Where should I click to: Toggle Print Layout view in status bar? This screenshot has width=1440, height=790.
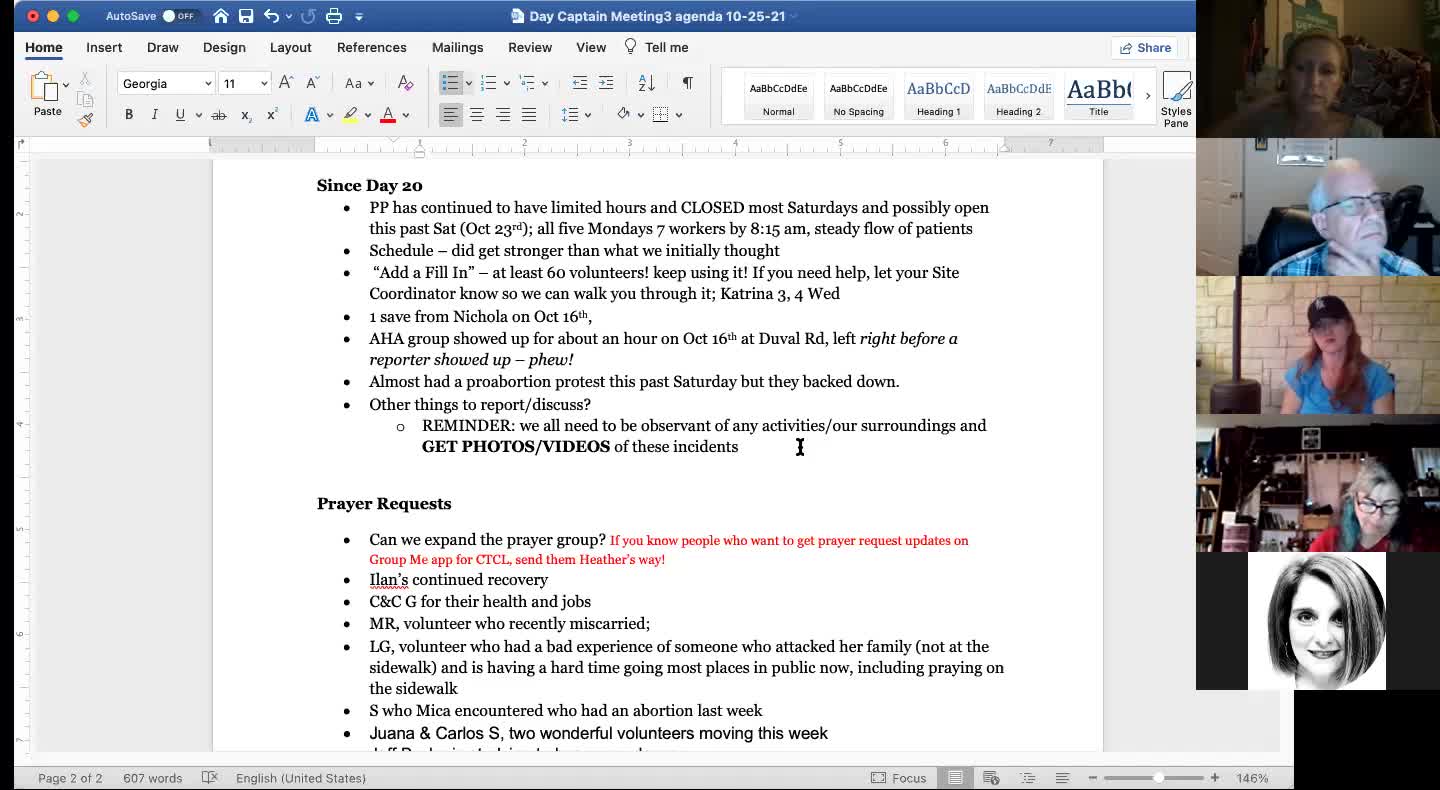coord(956,778)
